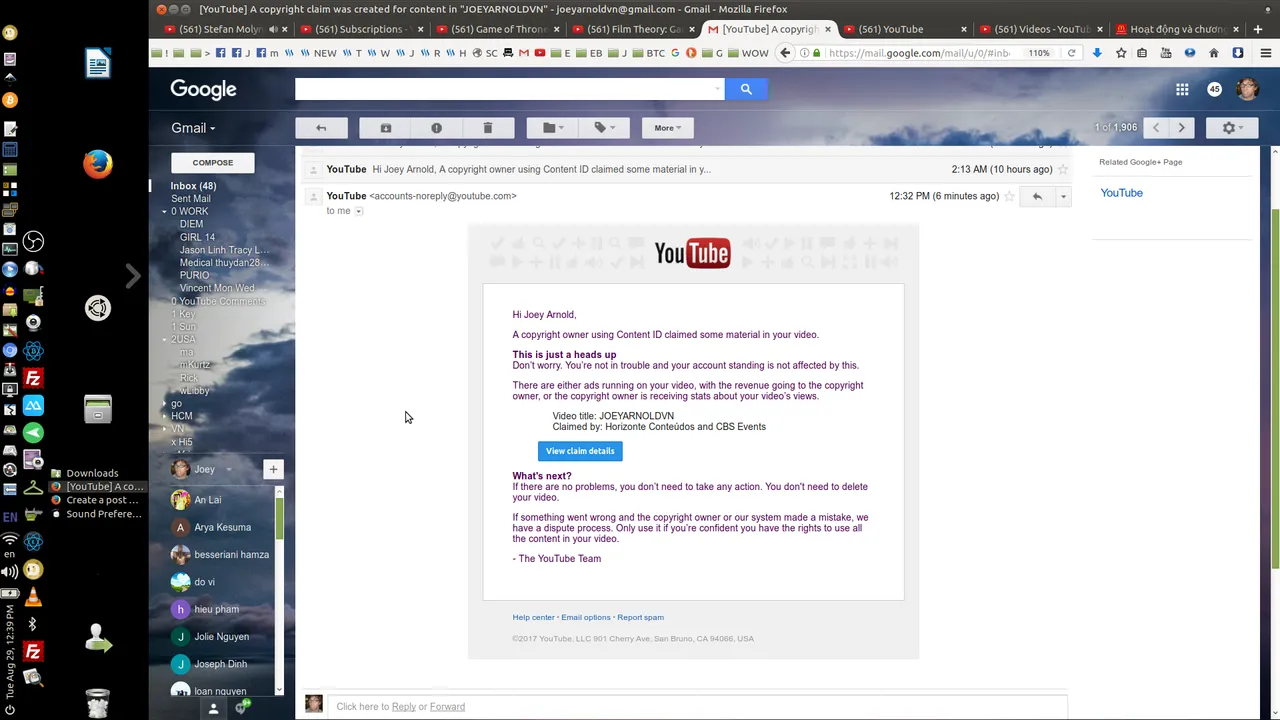Open notifications badge showing 45

(1214, 89)
